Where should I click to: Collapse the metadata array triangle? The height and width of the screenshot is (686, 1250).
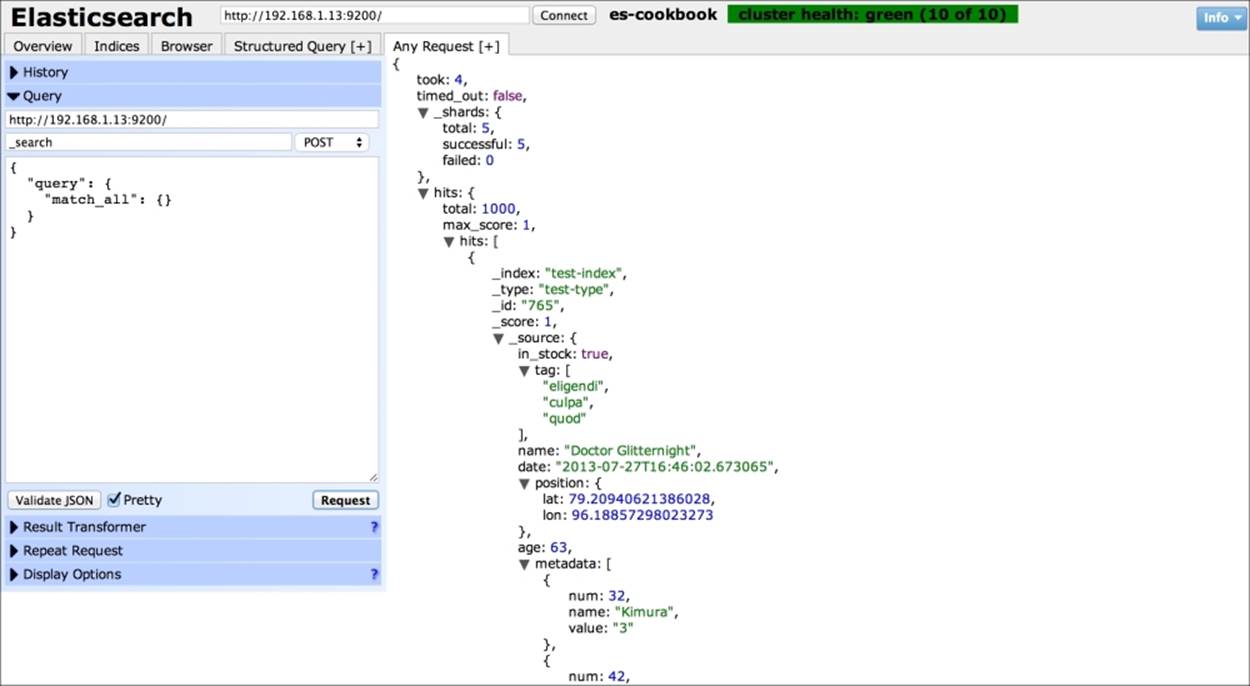[x=524, y=564]
